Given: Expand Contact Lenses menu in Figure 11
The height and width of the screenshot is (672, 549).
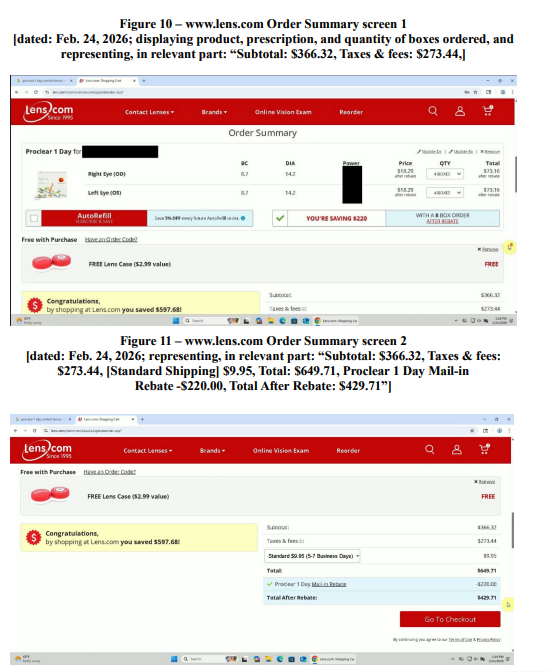Looking at the screenshot, I should coord(148,450).
